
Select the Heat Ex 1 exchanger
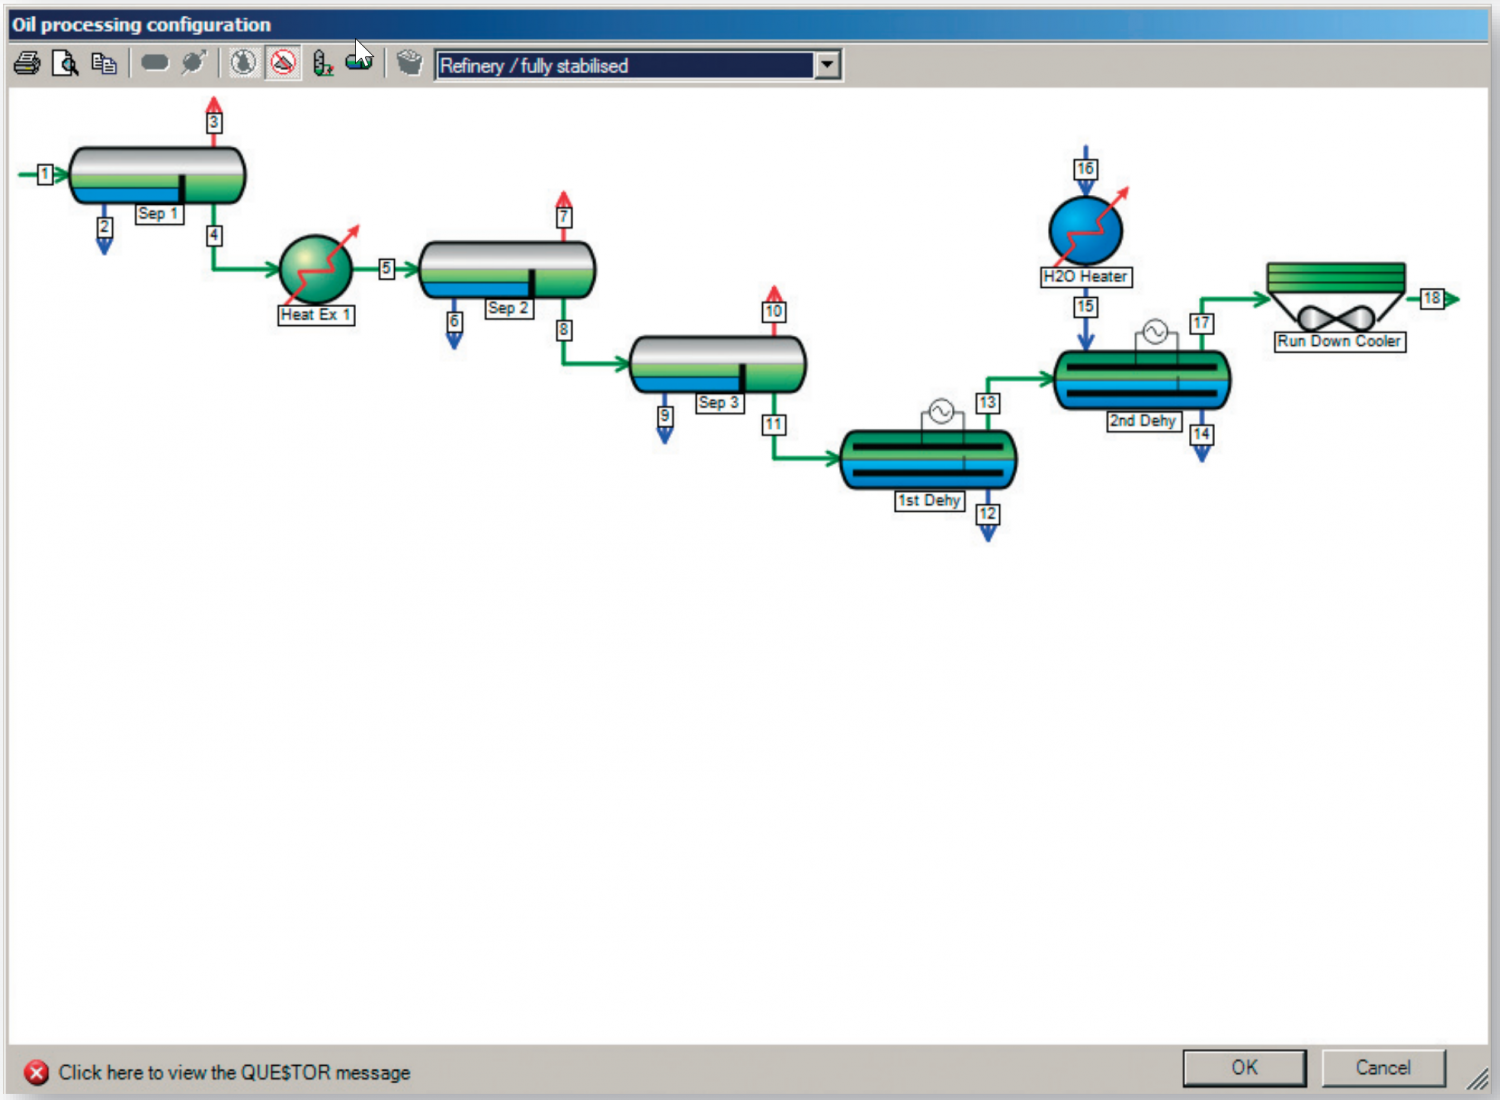316,269
